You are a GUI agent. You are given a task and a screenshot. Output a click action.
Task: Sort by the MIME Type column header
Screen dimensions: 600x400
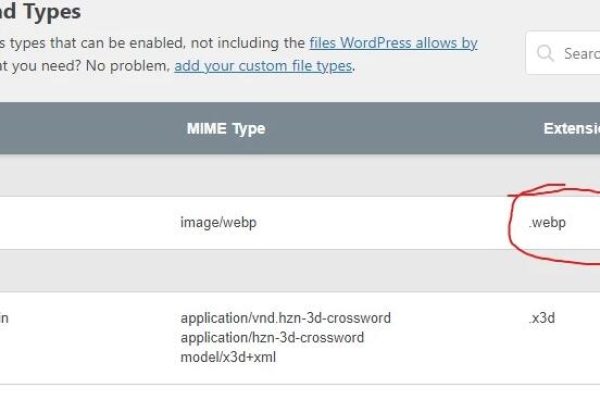(x=226, y=129)
